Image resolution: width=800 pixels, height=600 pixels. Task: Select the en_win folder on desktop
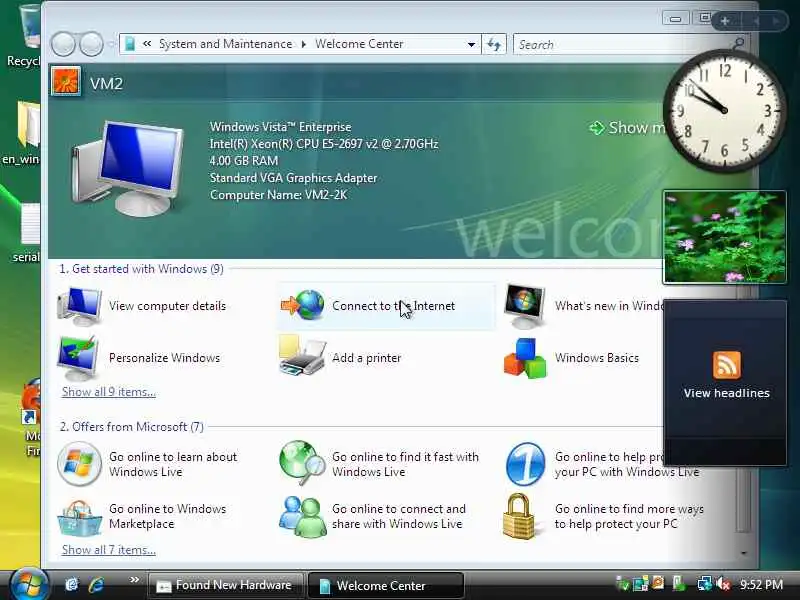(21, 134)
